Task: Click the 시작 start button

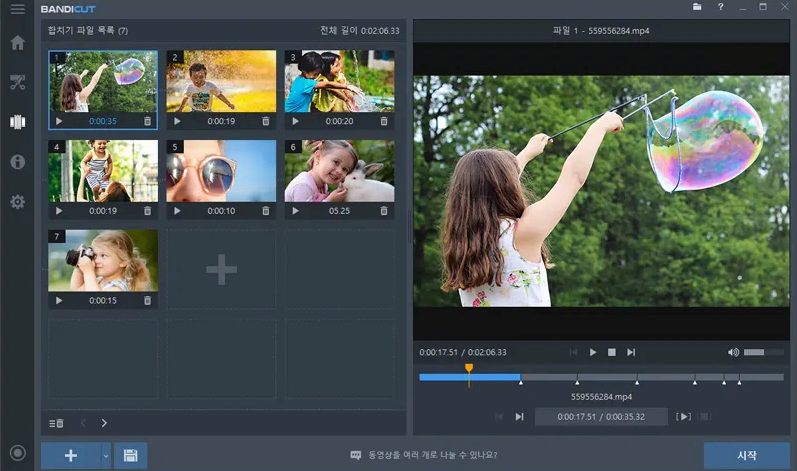Action: 747,455
